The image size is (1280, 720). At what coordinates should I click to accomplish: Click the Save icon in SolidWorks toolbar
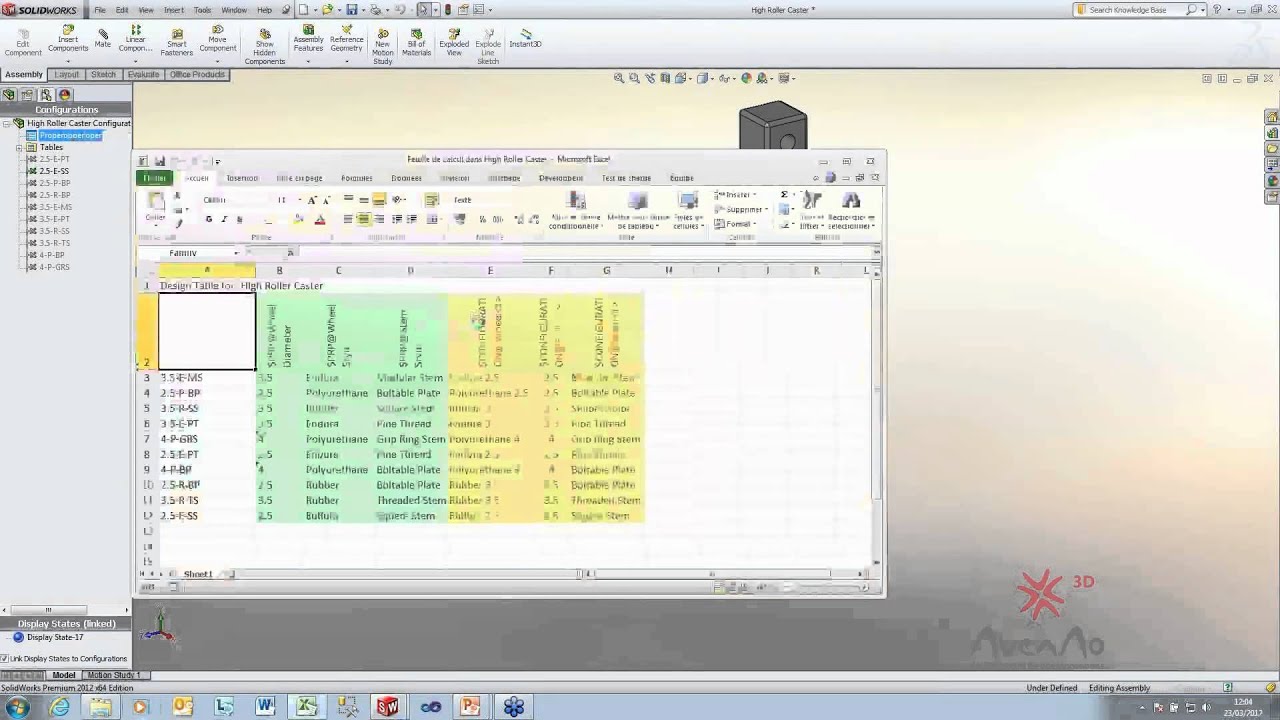tap(352, 10)
